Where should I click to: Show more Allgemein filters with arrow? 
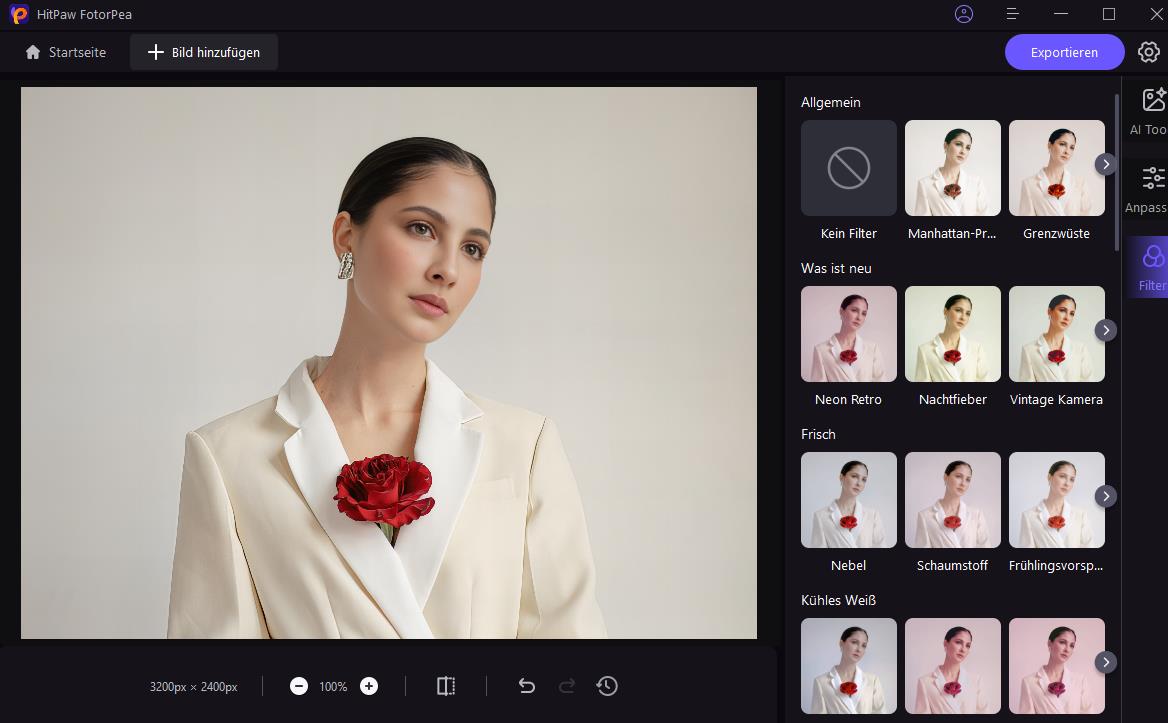pos(1106,165)
